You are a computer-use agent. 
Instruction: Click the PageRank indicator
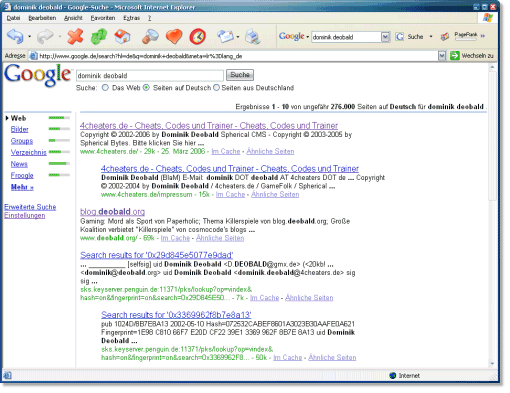[466, 36]
